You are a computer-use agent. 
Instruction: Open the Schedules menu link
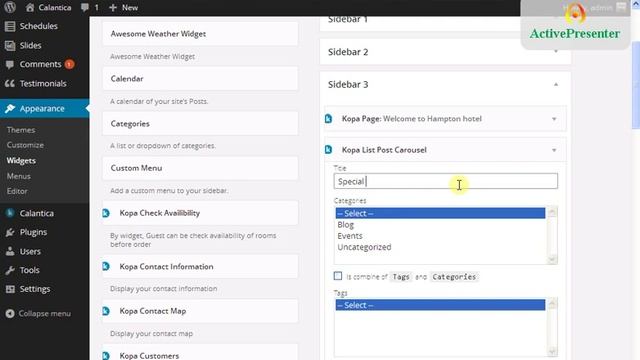point(38,26)
